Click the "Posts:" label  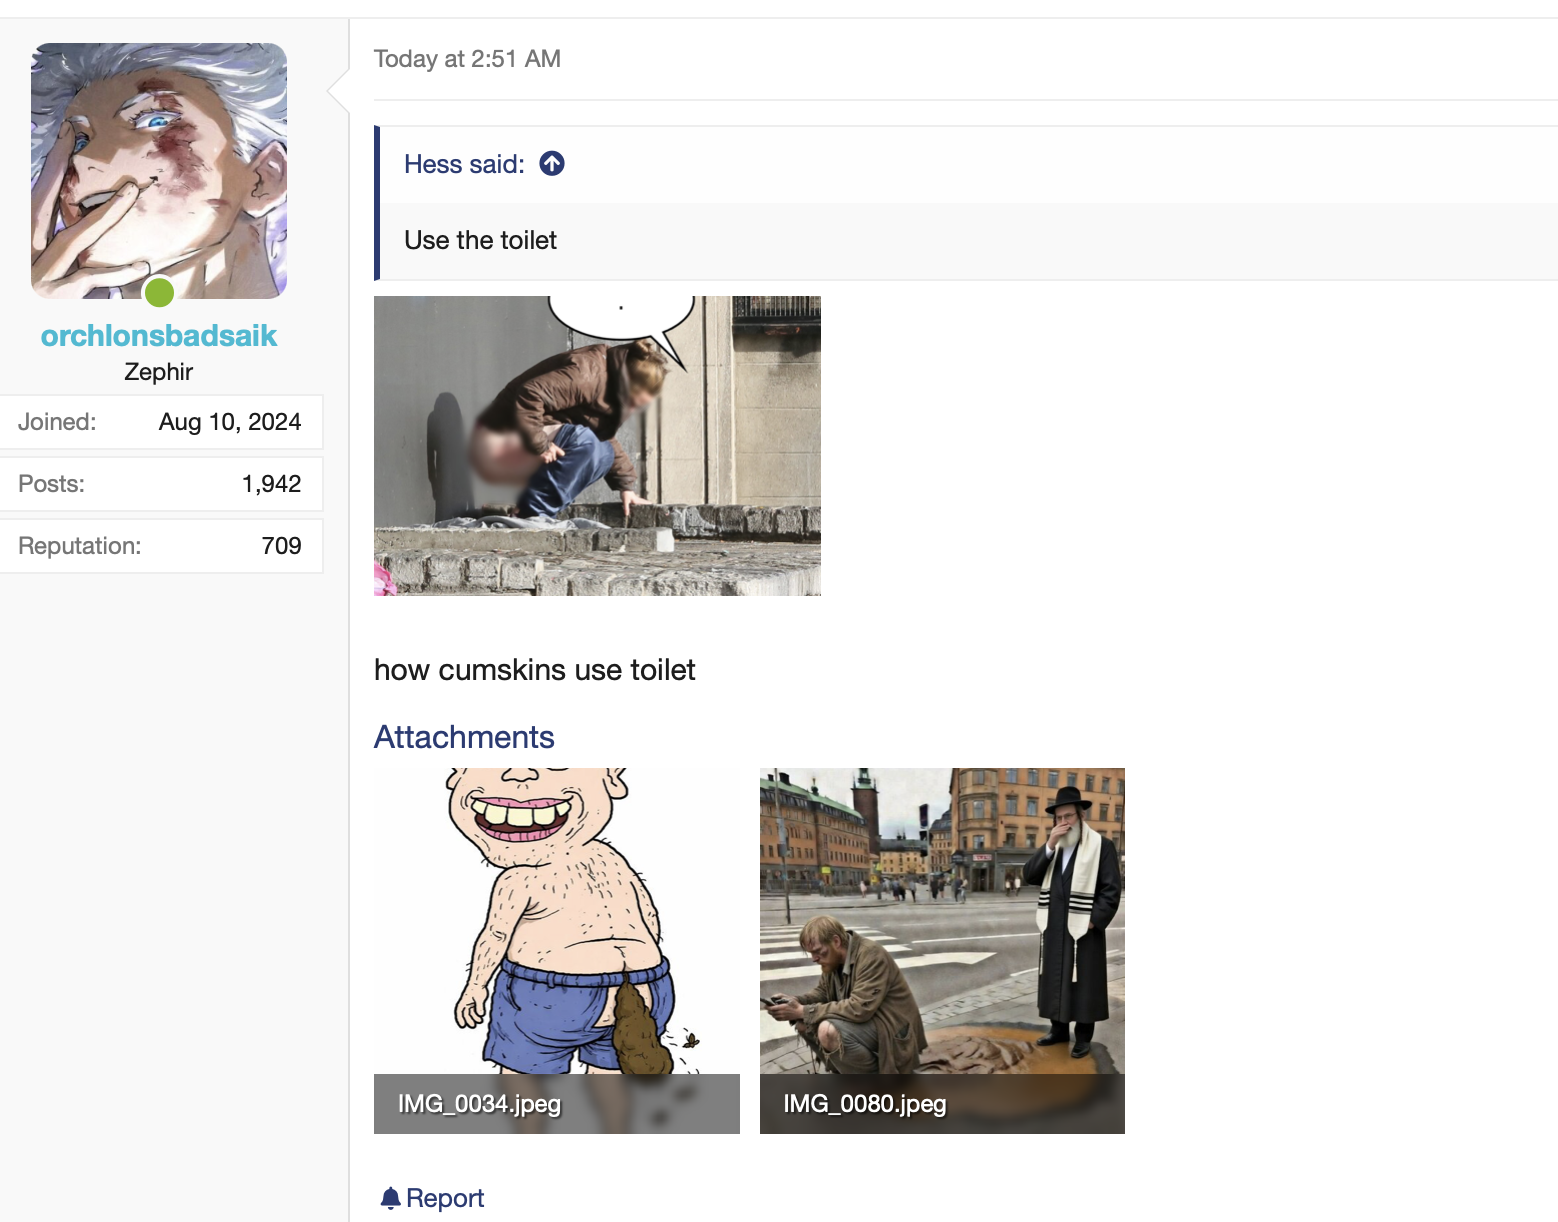51,484
